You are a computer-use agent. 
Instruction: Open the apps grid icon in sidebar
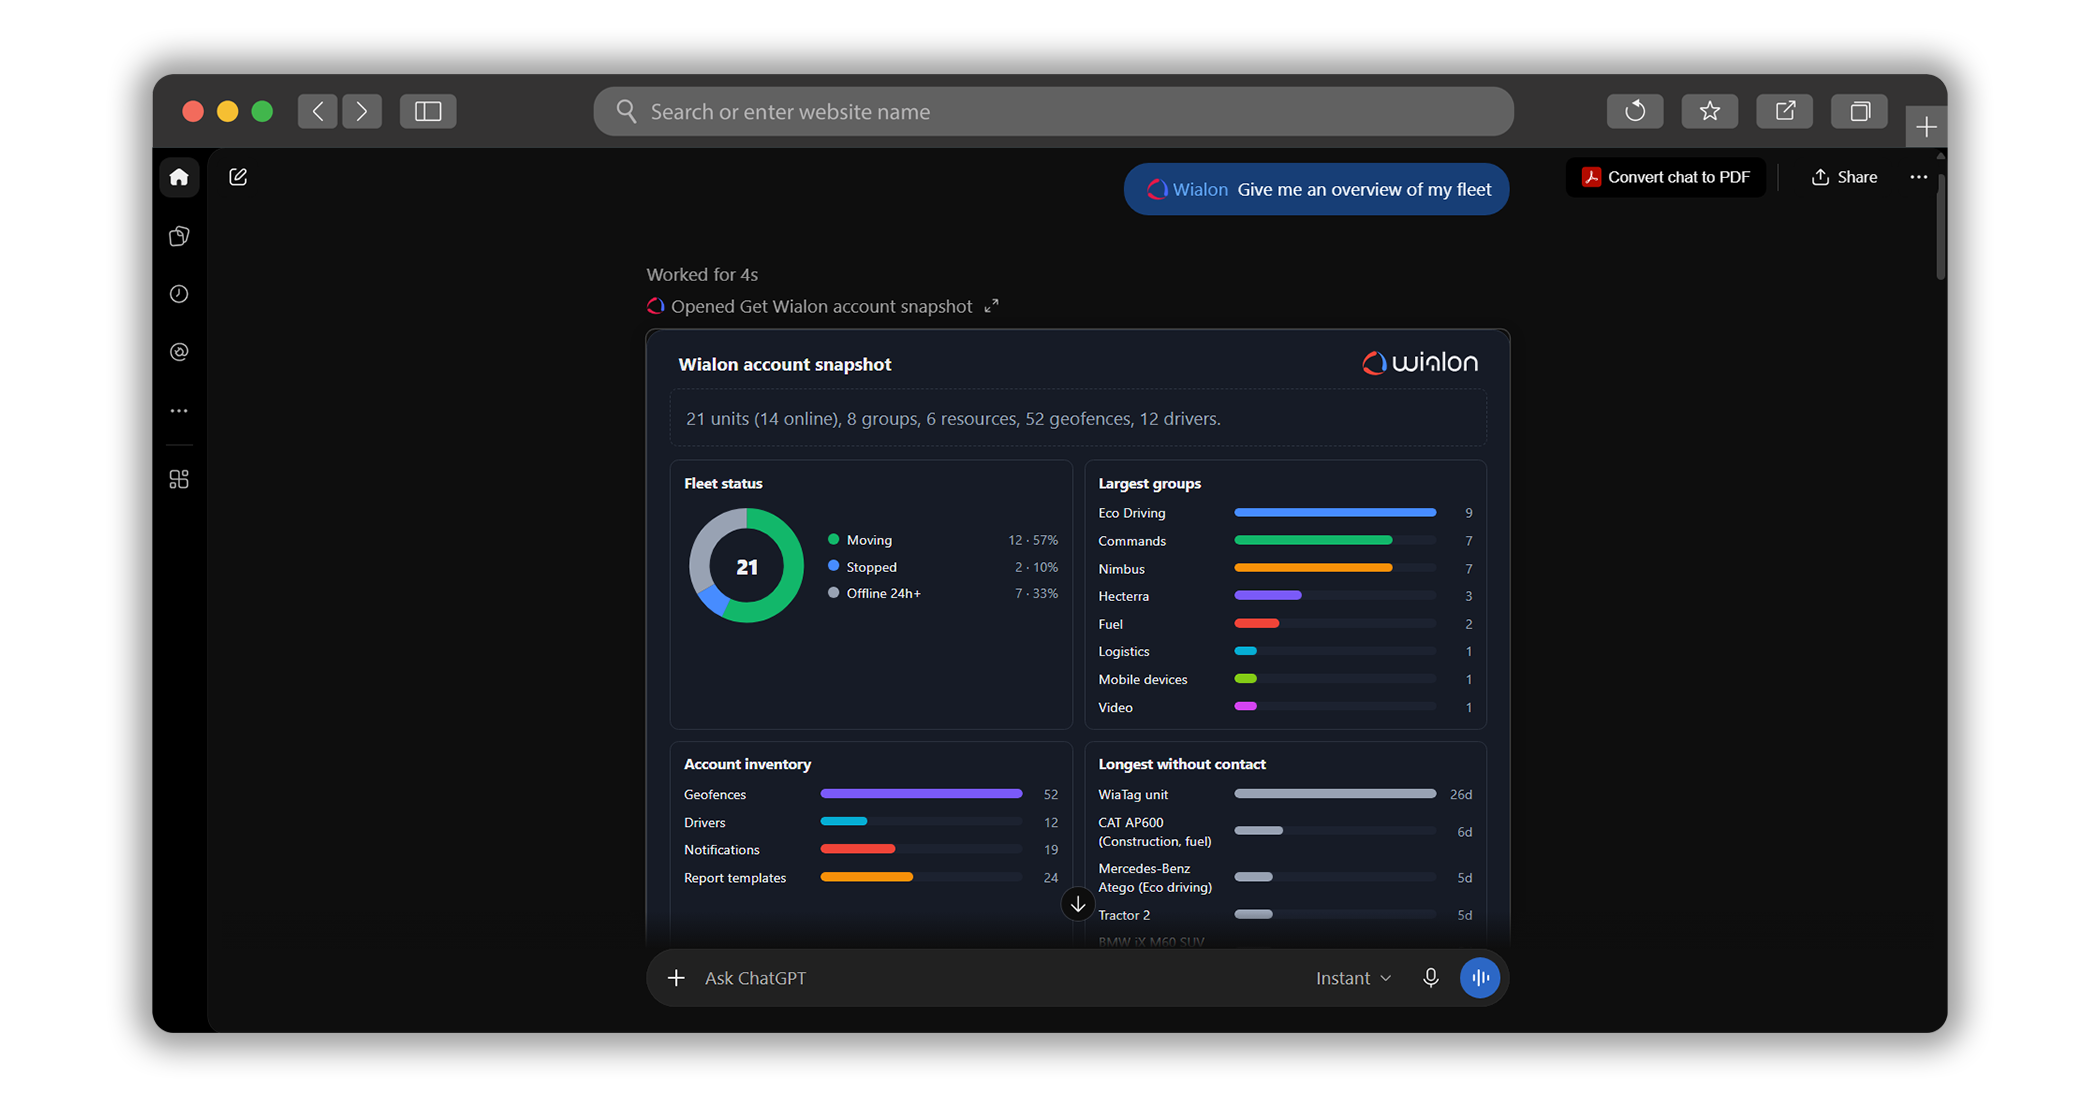click(x=179, y=480)
